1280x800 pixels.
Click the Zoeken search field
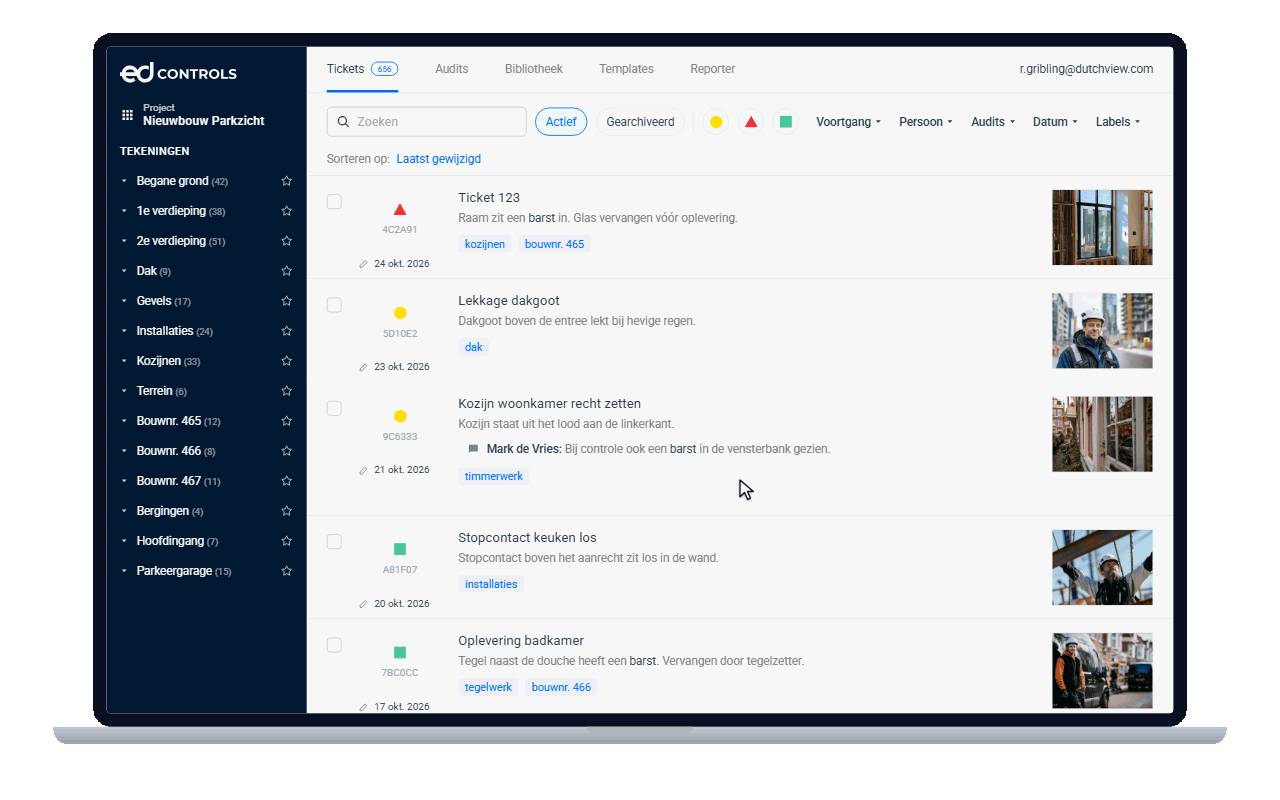pyautogui.click(x=427, y=122)
